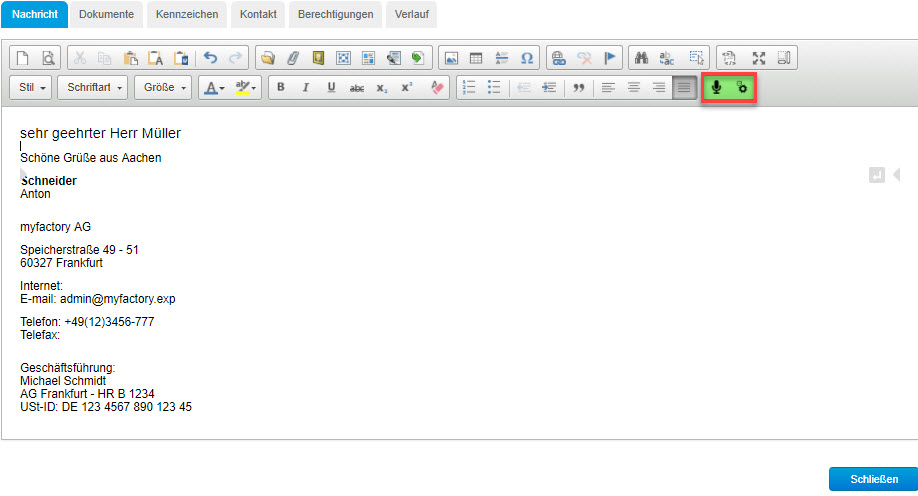Toggle subscript formatting
Image resolution: width=918 pixels, height=496 pixels.
pyautogui.click(x=382, y=88)
